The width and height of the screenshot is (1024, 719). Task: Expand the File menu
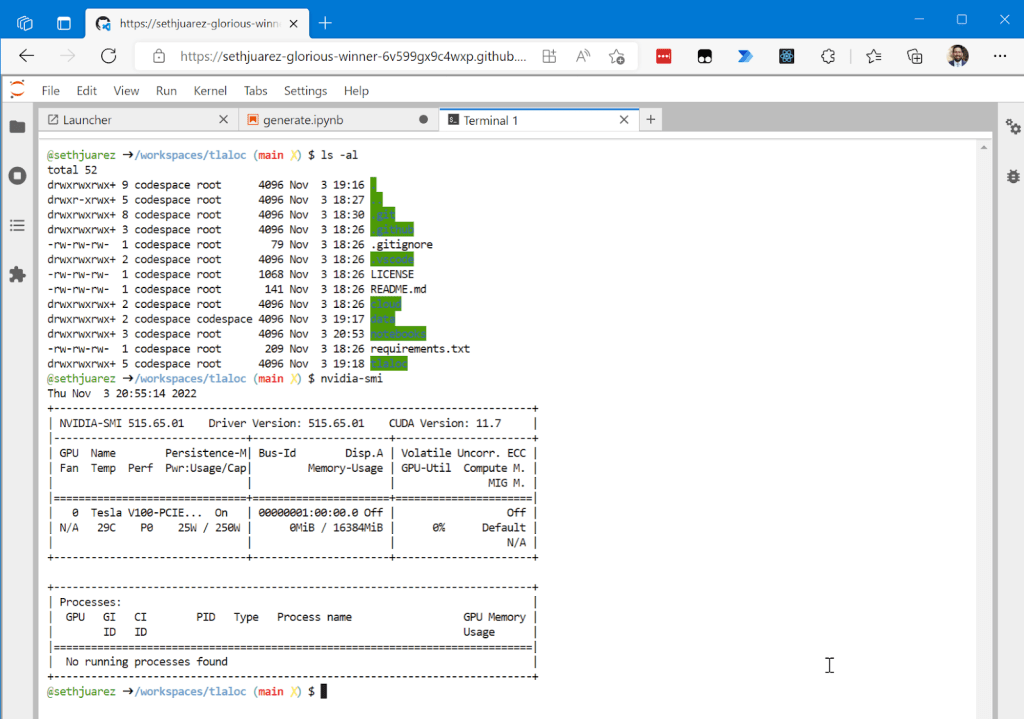tap(50, 91)
